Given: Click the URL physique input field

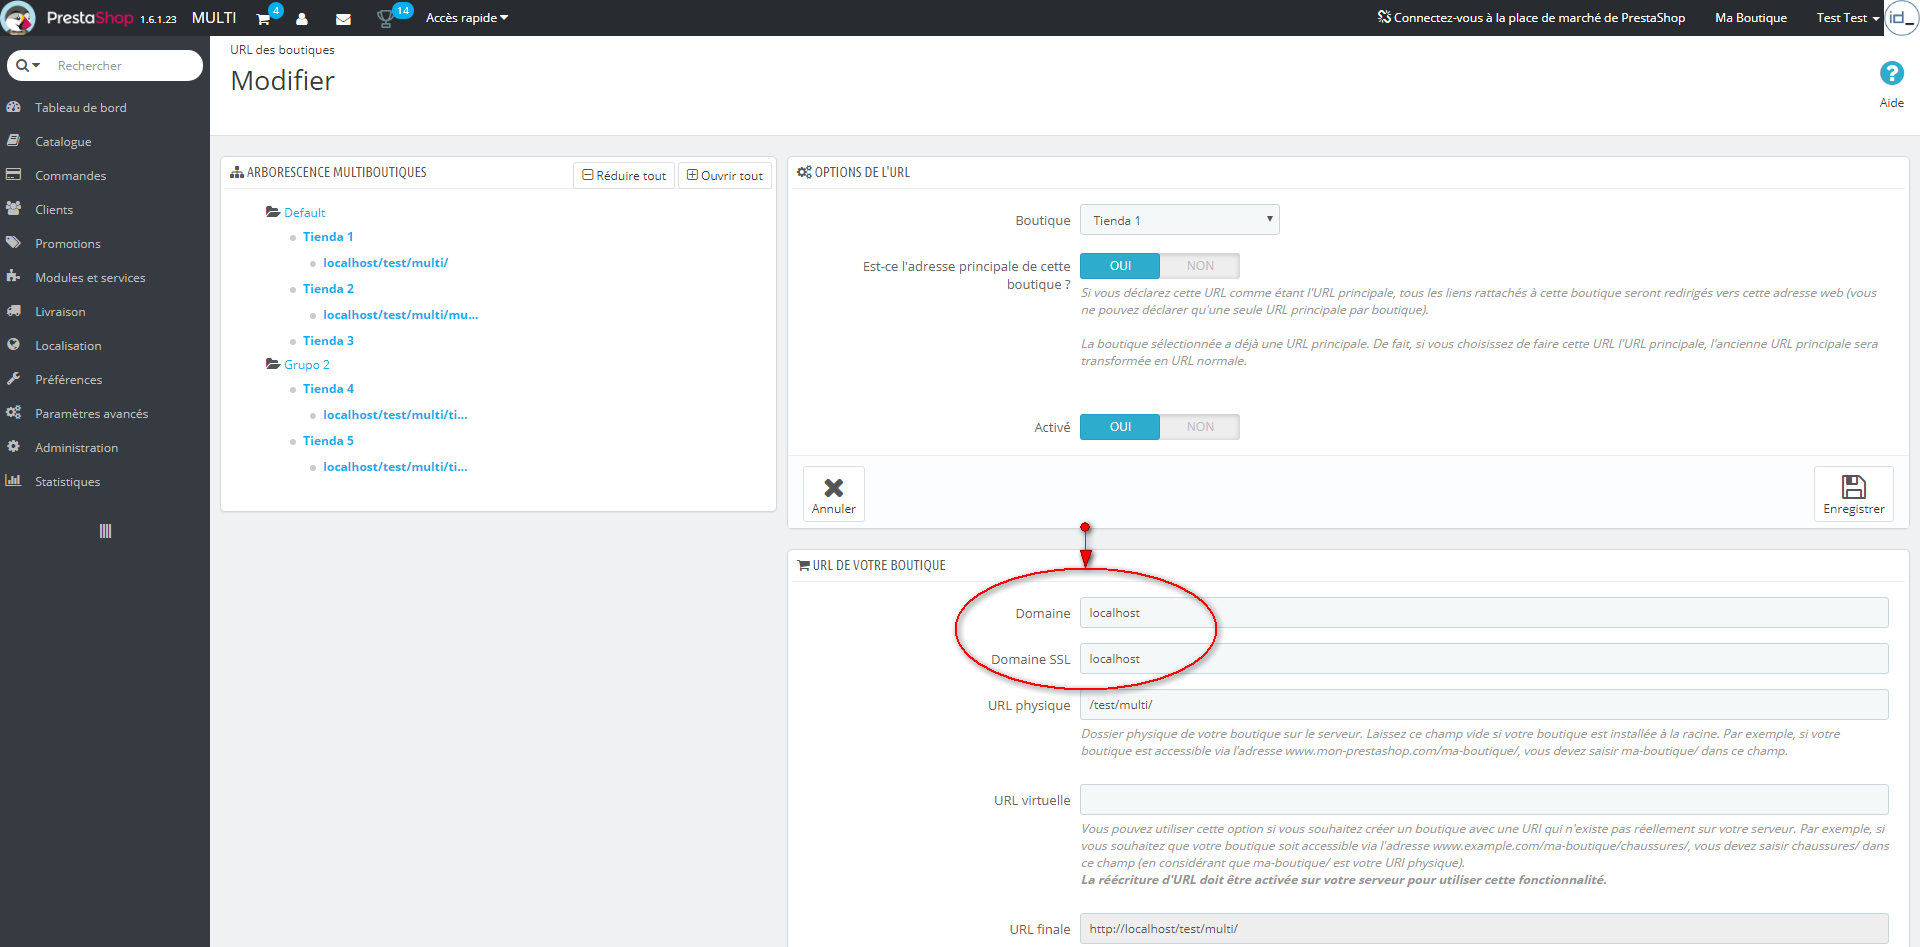Looking at the screenshot, I should click(1484, 705).
